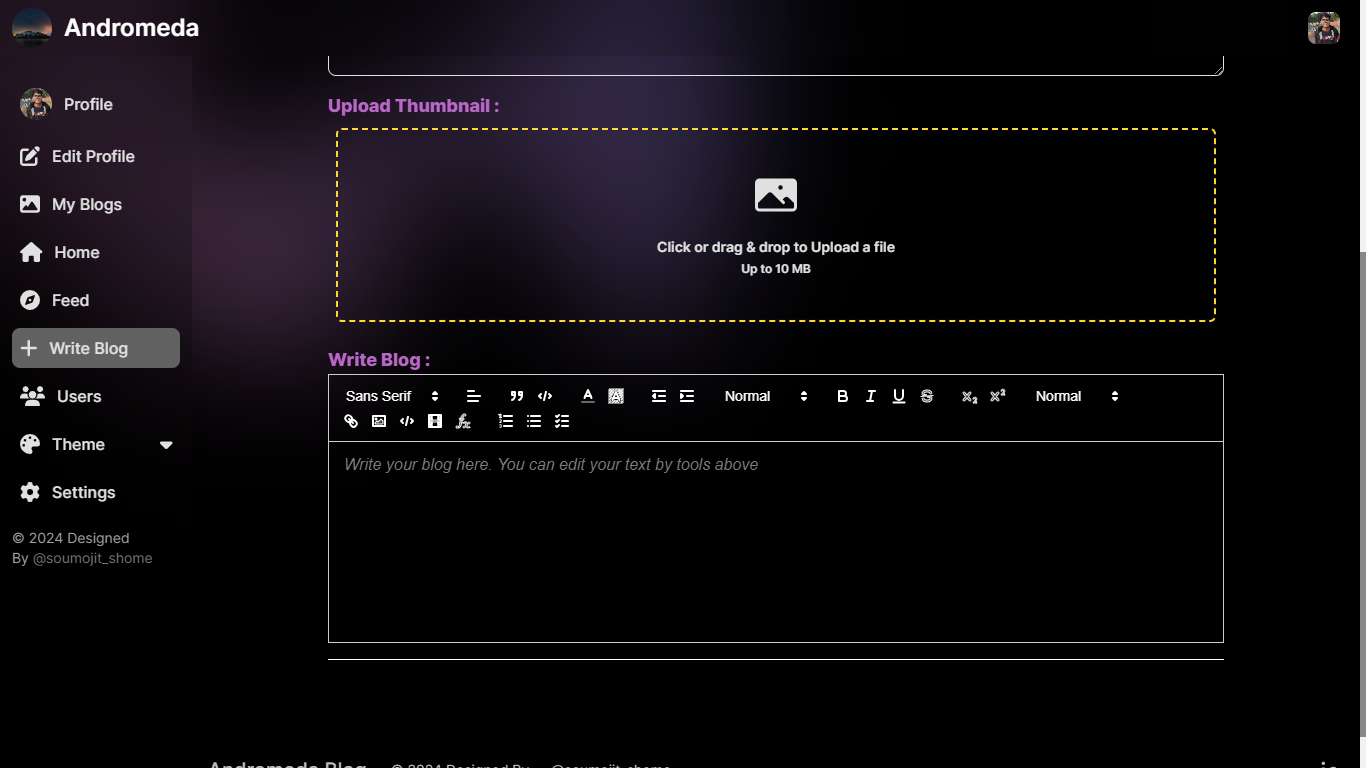This screenshot has height=768, width=1366.
Task: Click the My Blogs image icon
Action: (31, 204)
